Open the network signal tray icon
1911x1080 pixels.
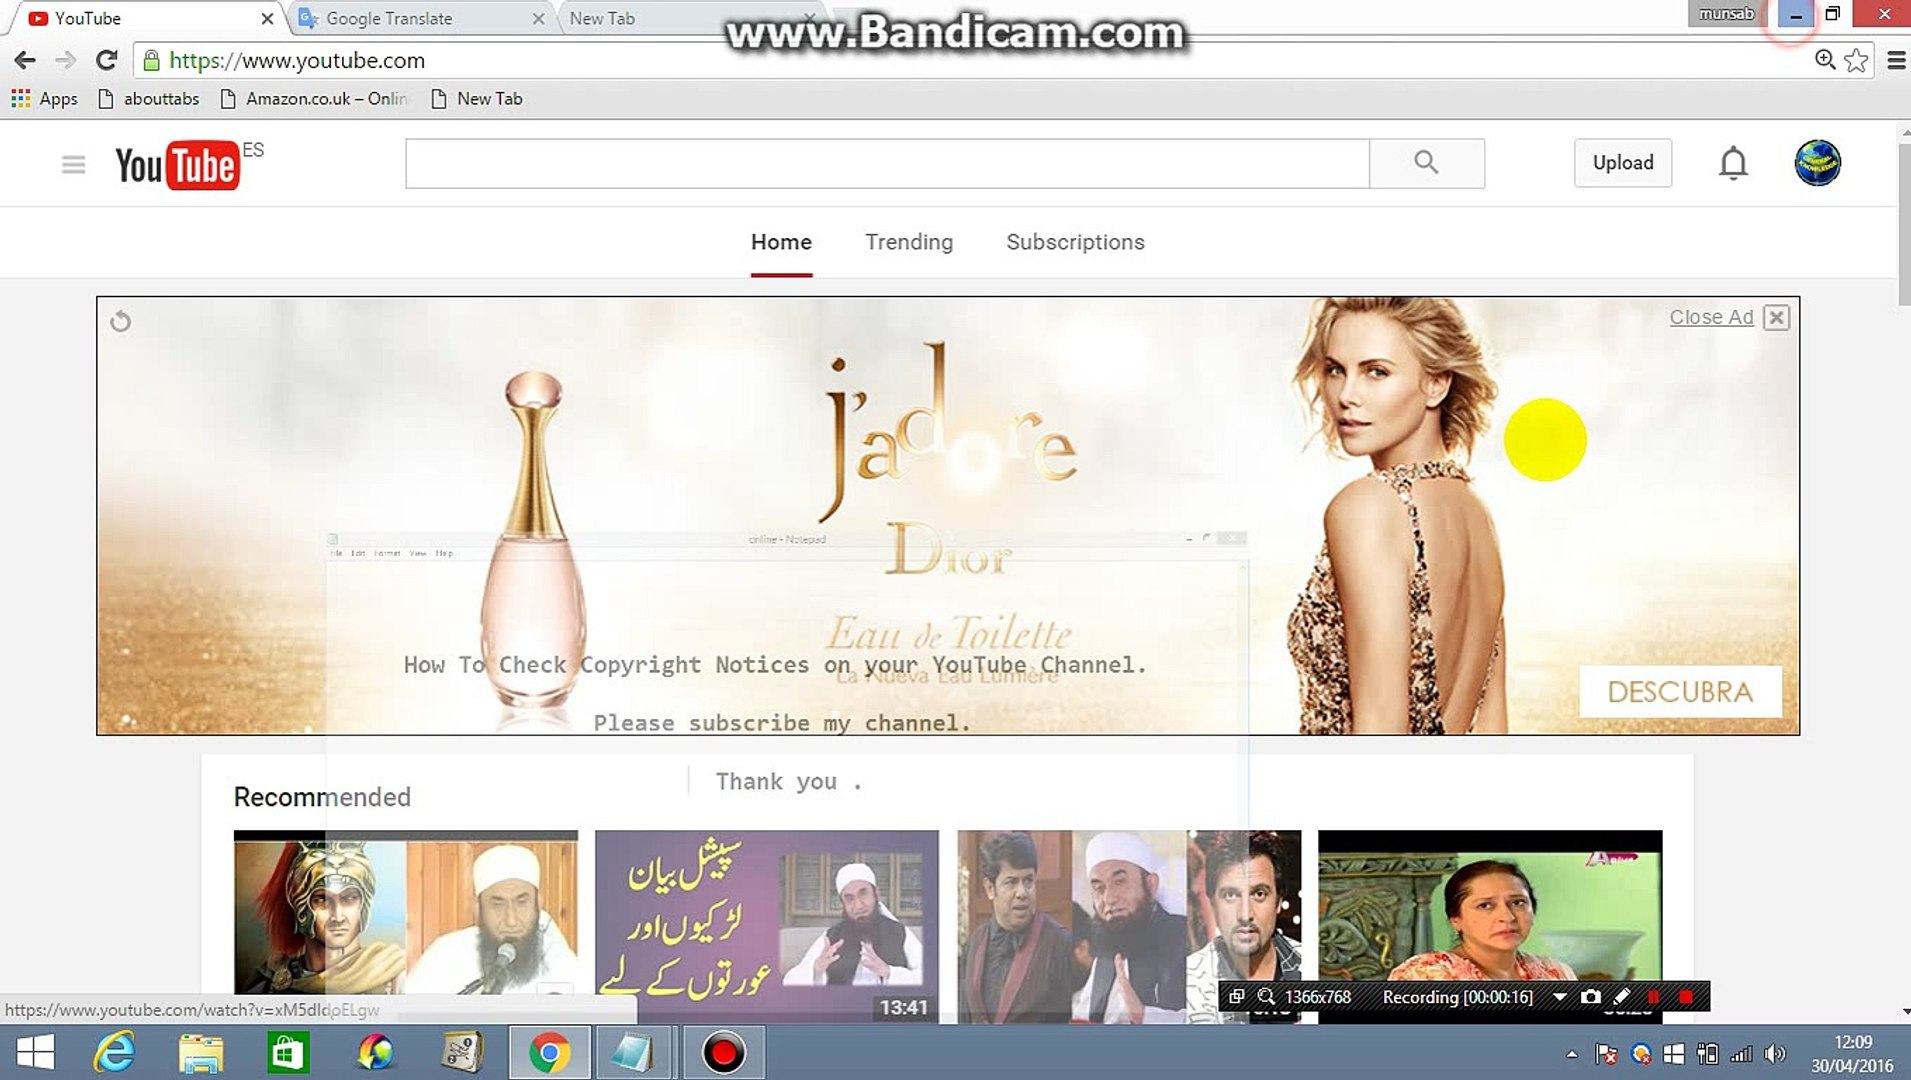tap(1741, 1054)
